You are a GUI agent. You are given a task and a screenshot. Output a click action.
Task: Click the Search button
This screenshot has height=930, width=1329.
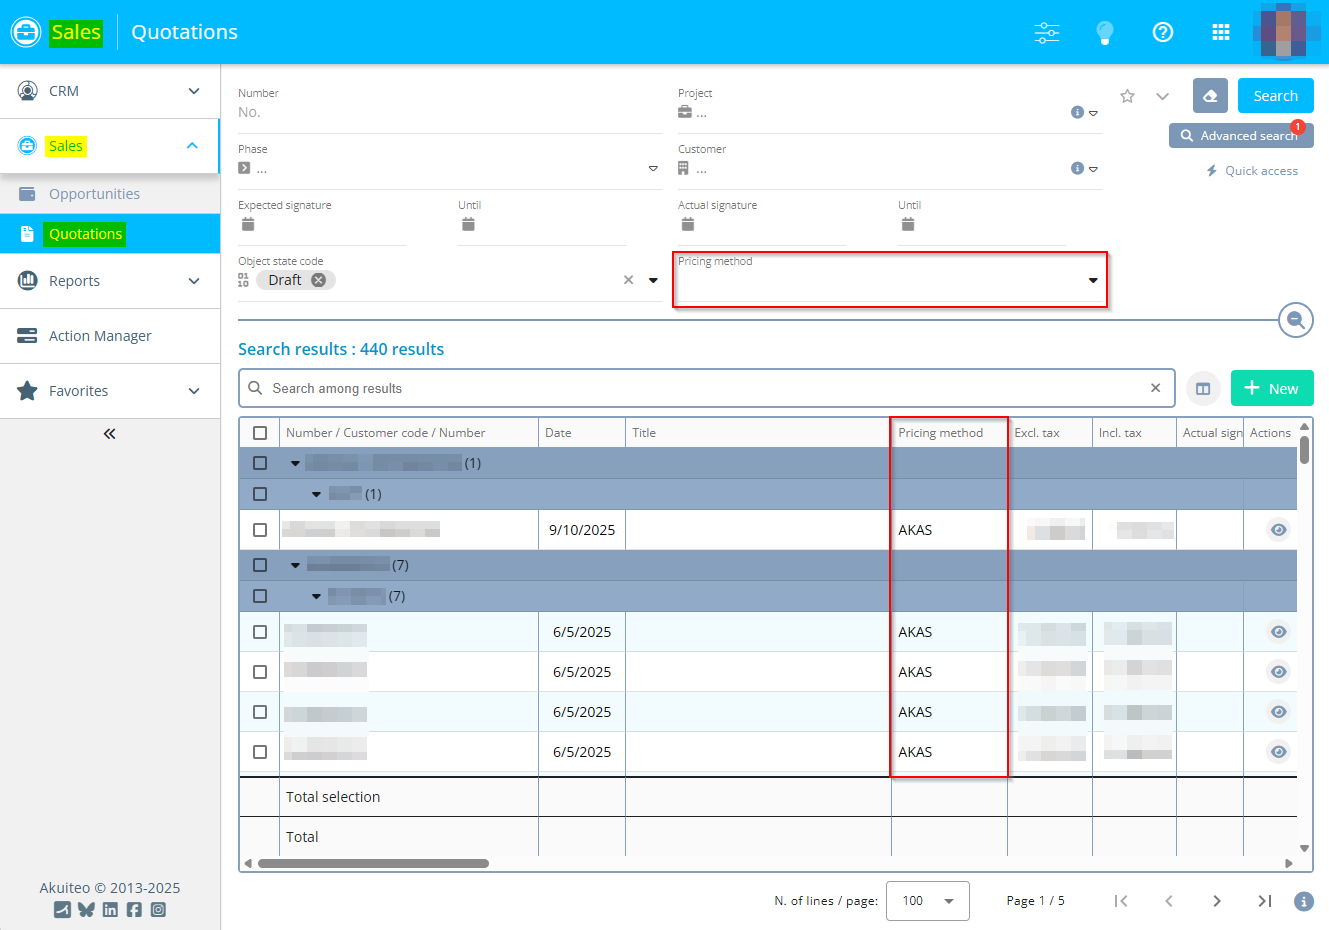(1275, 96)
